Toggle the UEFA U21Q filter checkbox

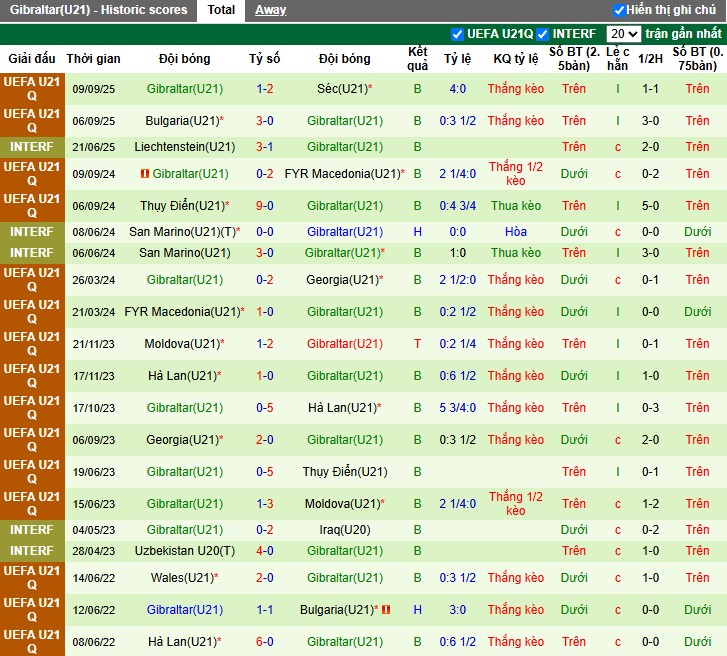click(458, 34)
